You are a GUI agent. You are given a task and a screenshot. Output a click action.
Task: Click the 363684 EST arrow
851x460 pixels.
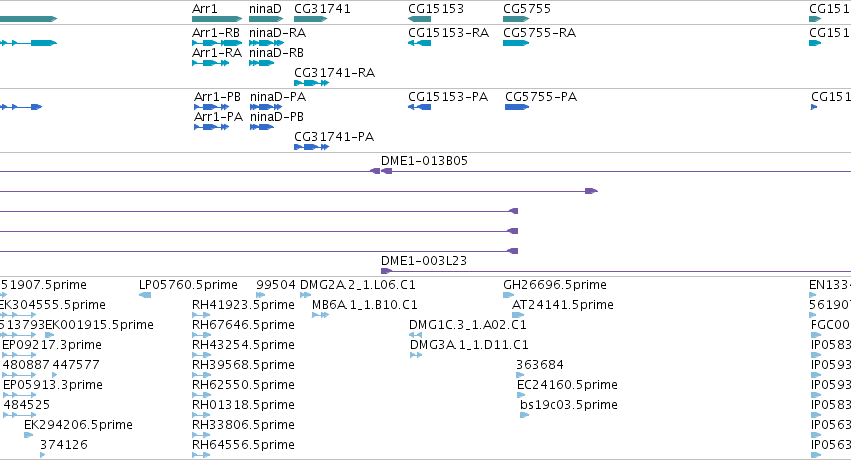point(520,375)
